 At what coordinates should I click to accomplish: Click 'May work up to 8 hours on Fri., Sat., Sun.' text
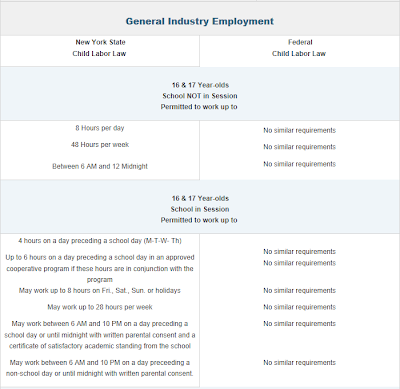click(100, 291)
